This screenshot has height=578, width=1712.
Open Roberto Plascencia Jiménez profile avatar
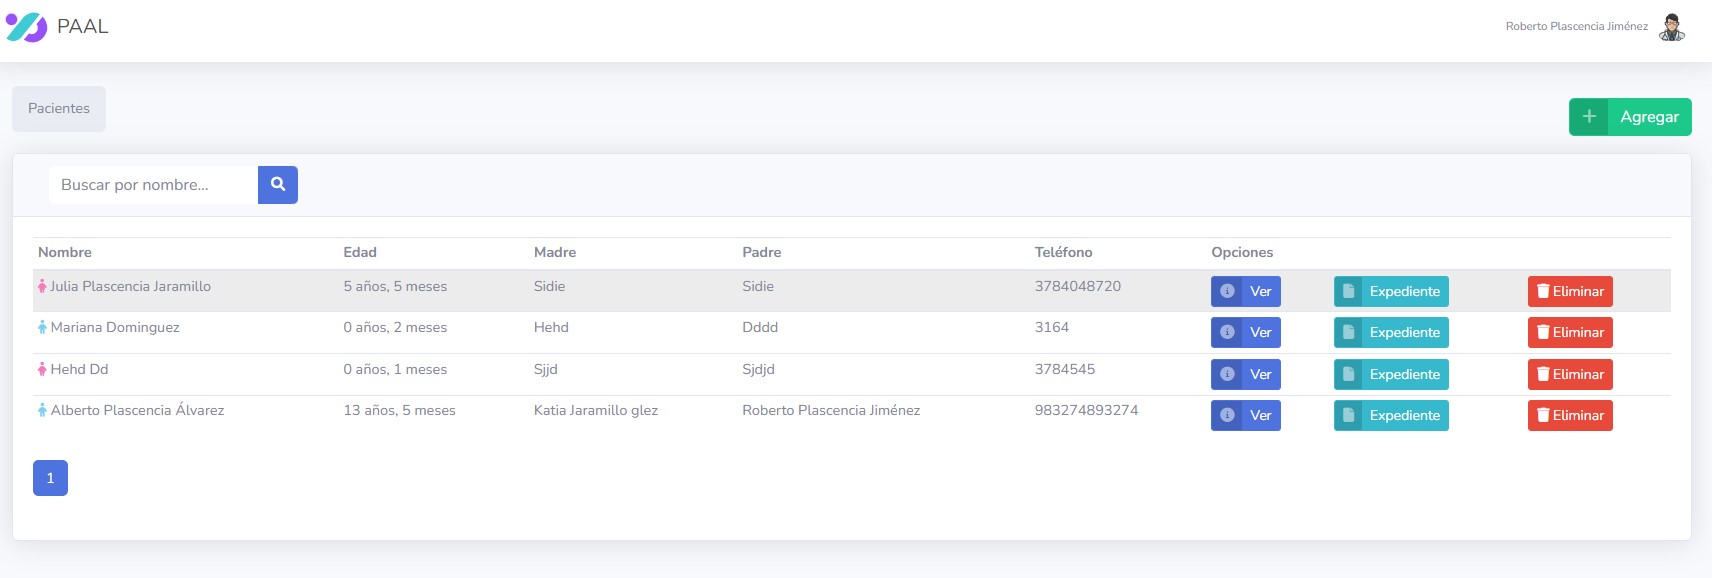click(x=1671, y=27)
